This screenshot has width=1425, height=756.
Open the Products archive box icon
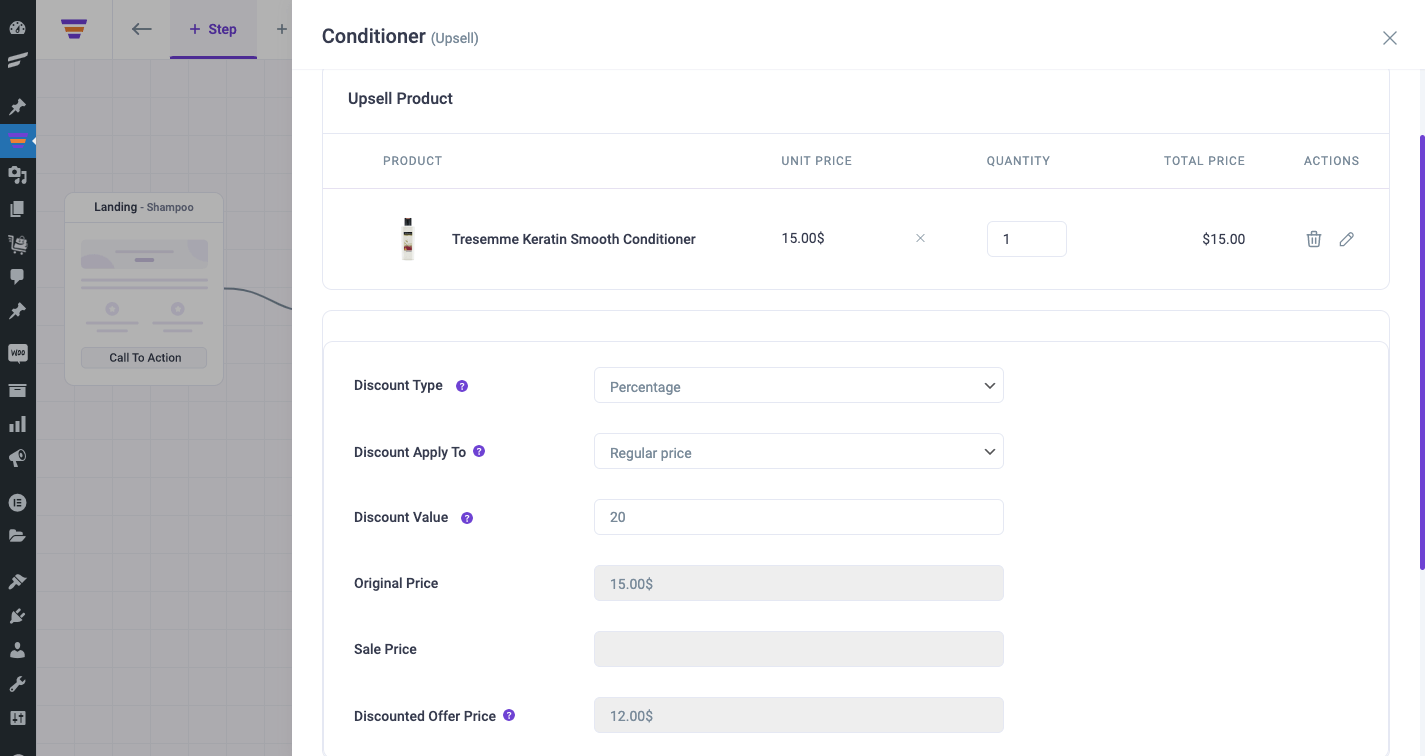point(17,390)
